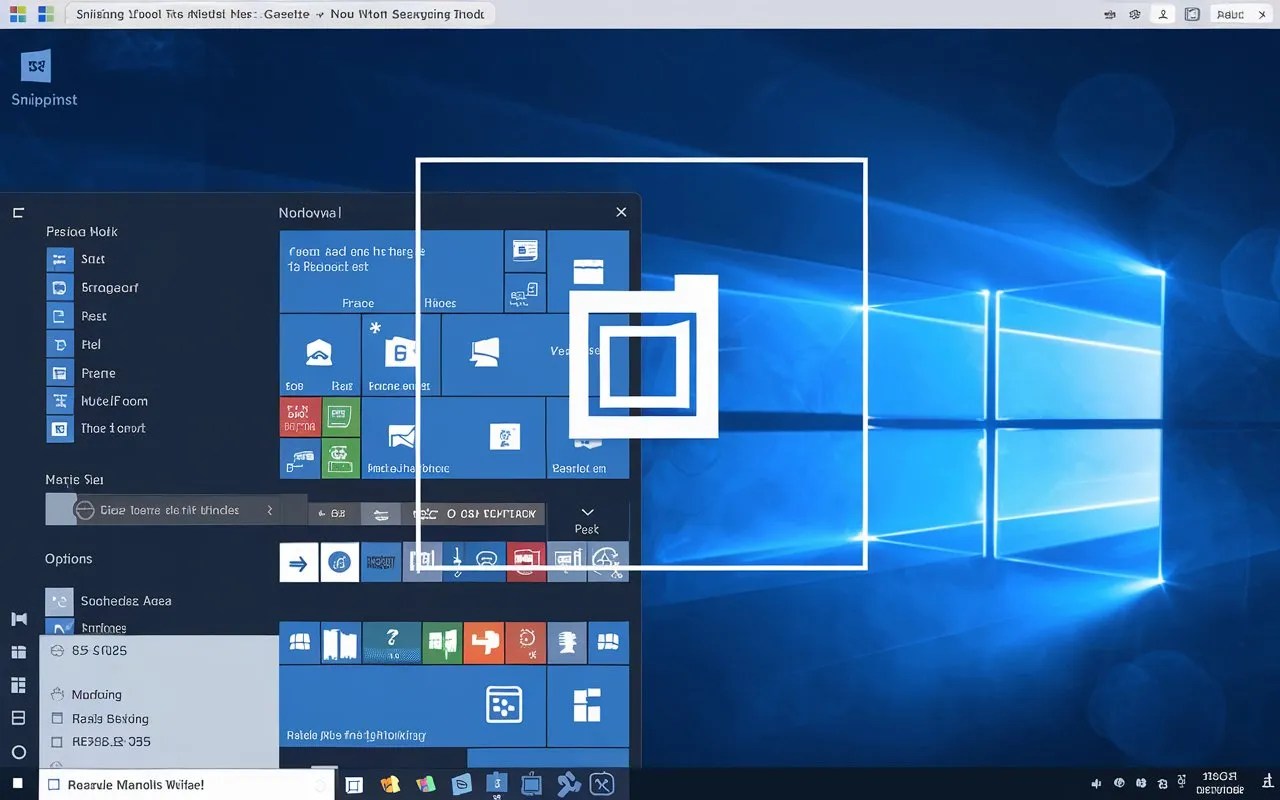Click the X-box icon at taskbar icons' end

point(602,785)
